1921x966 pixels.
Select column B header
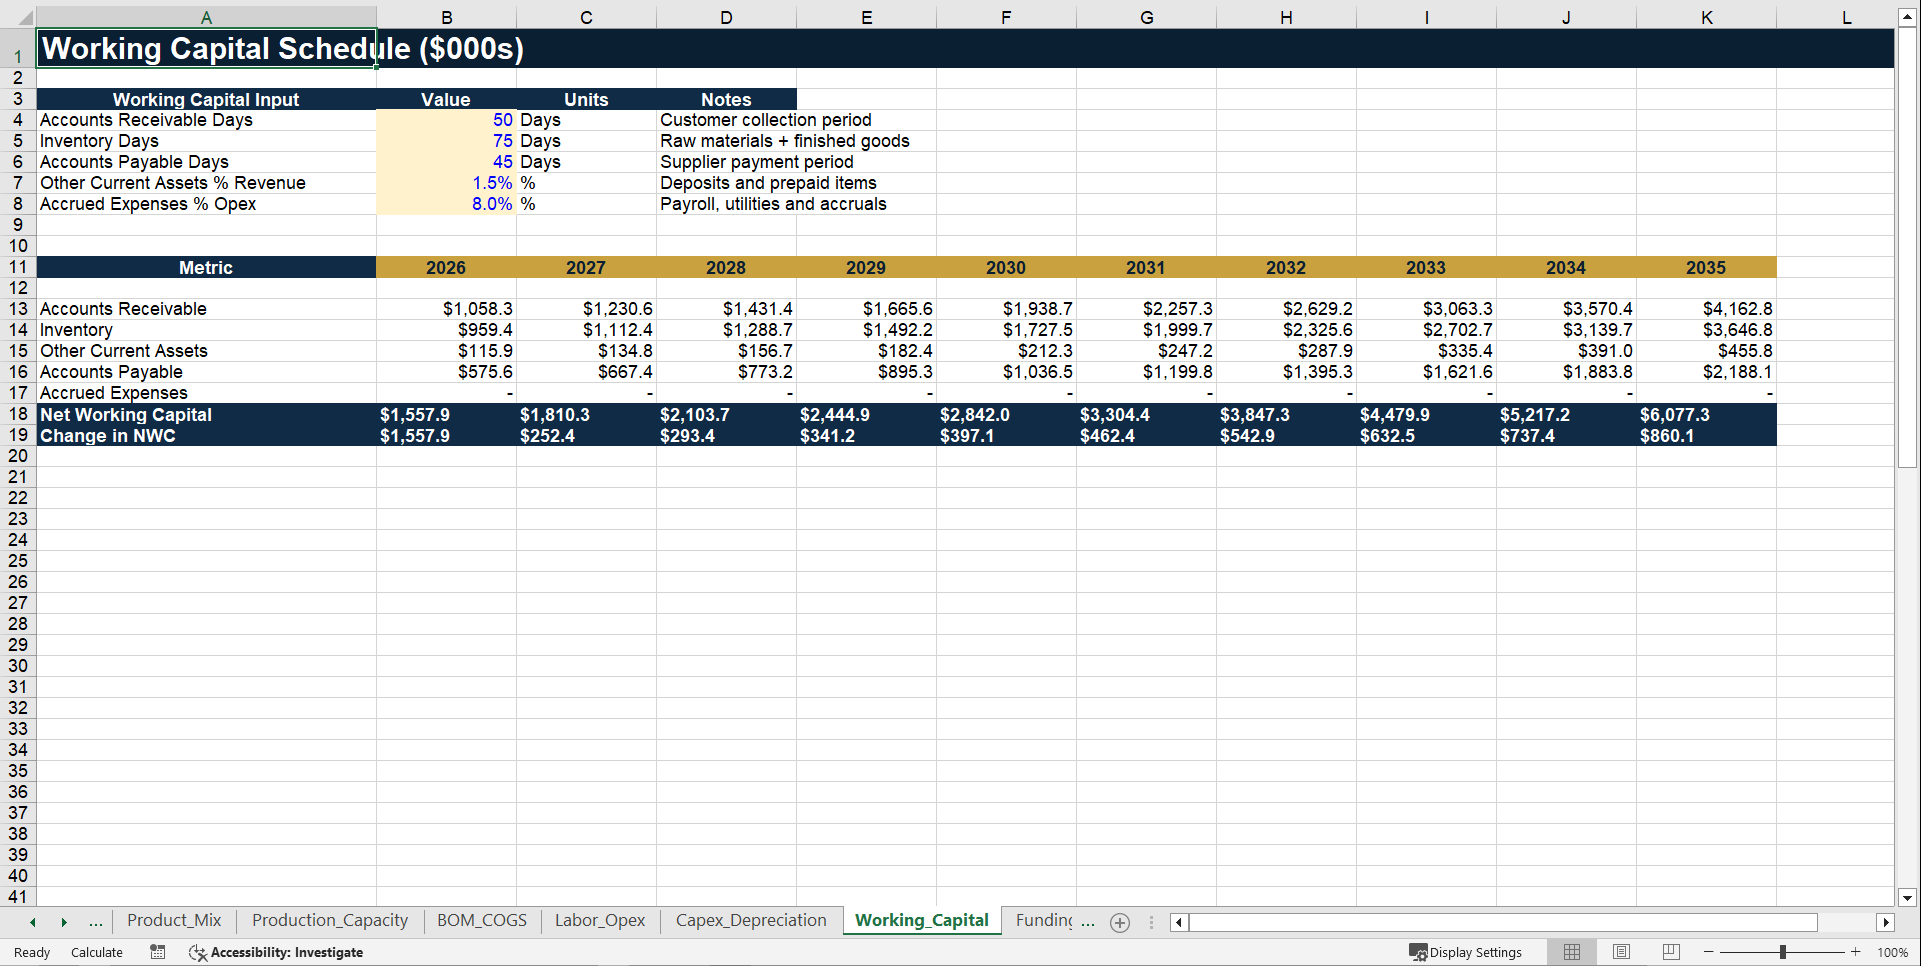(x=446, y=17)
